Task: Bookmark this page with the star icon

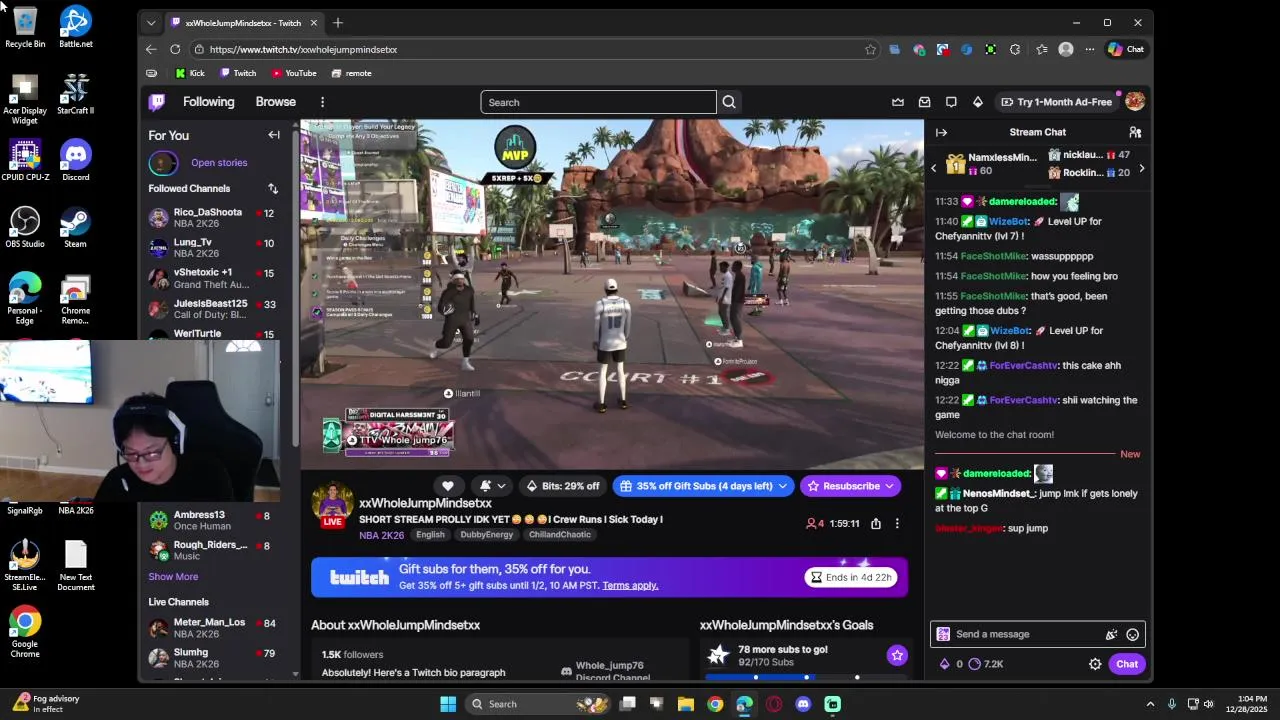Action: 870,49
